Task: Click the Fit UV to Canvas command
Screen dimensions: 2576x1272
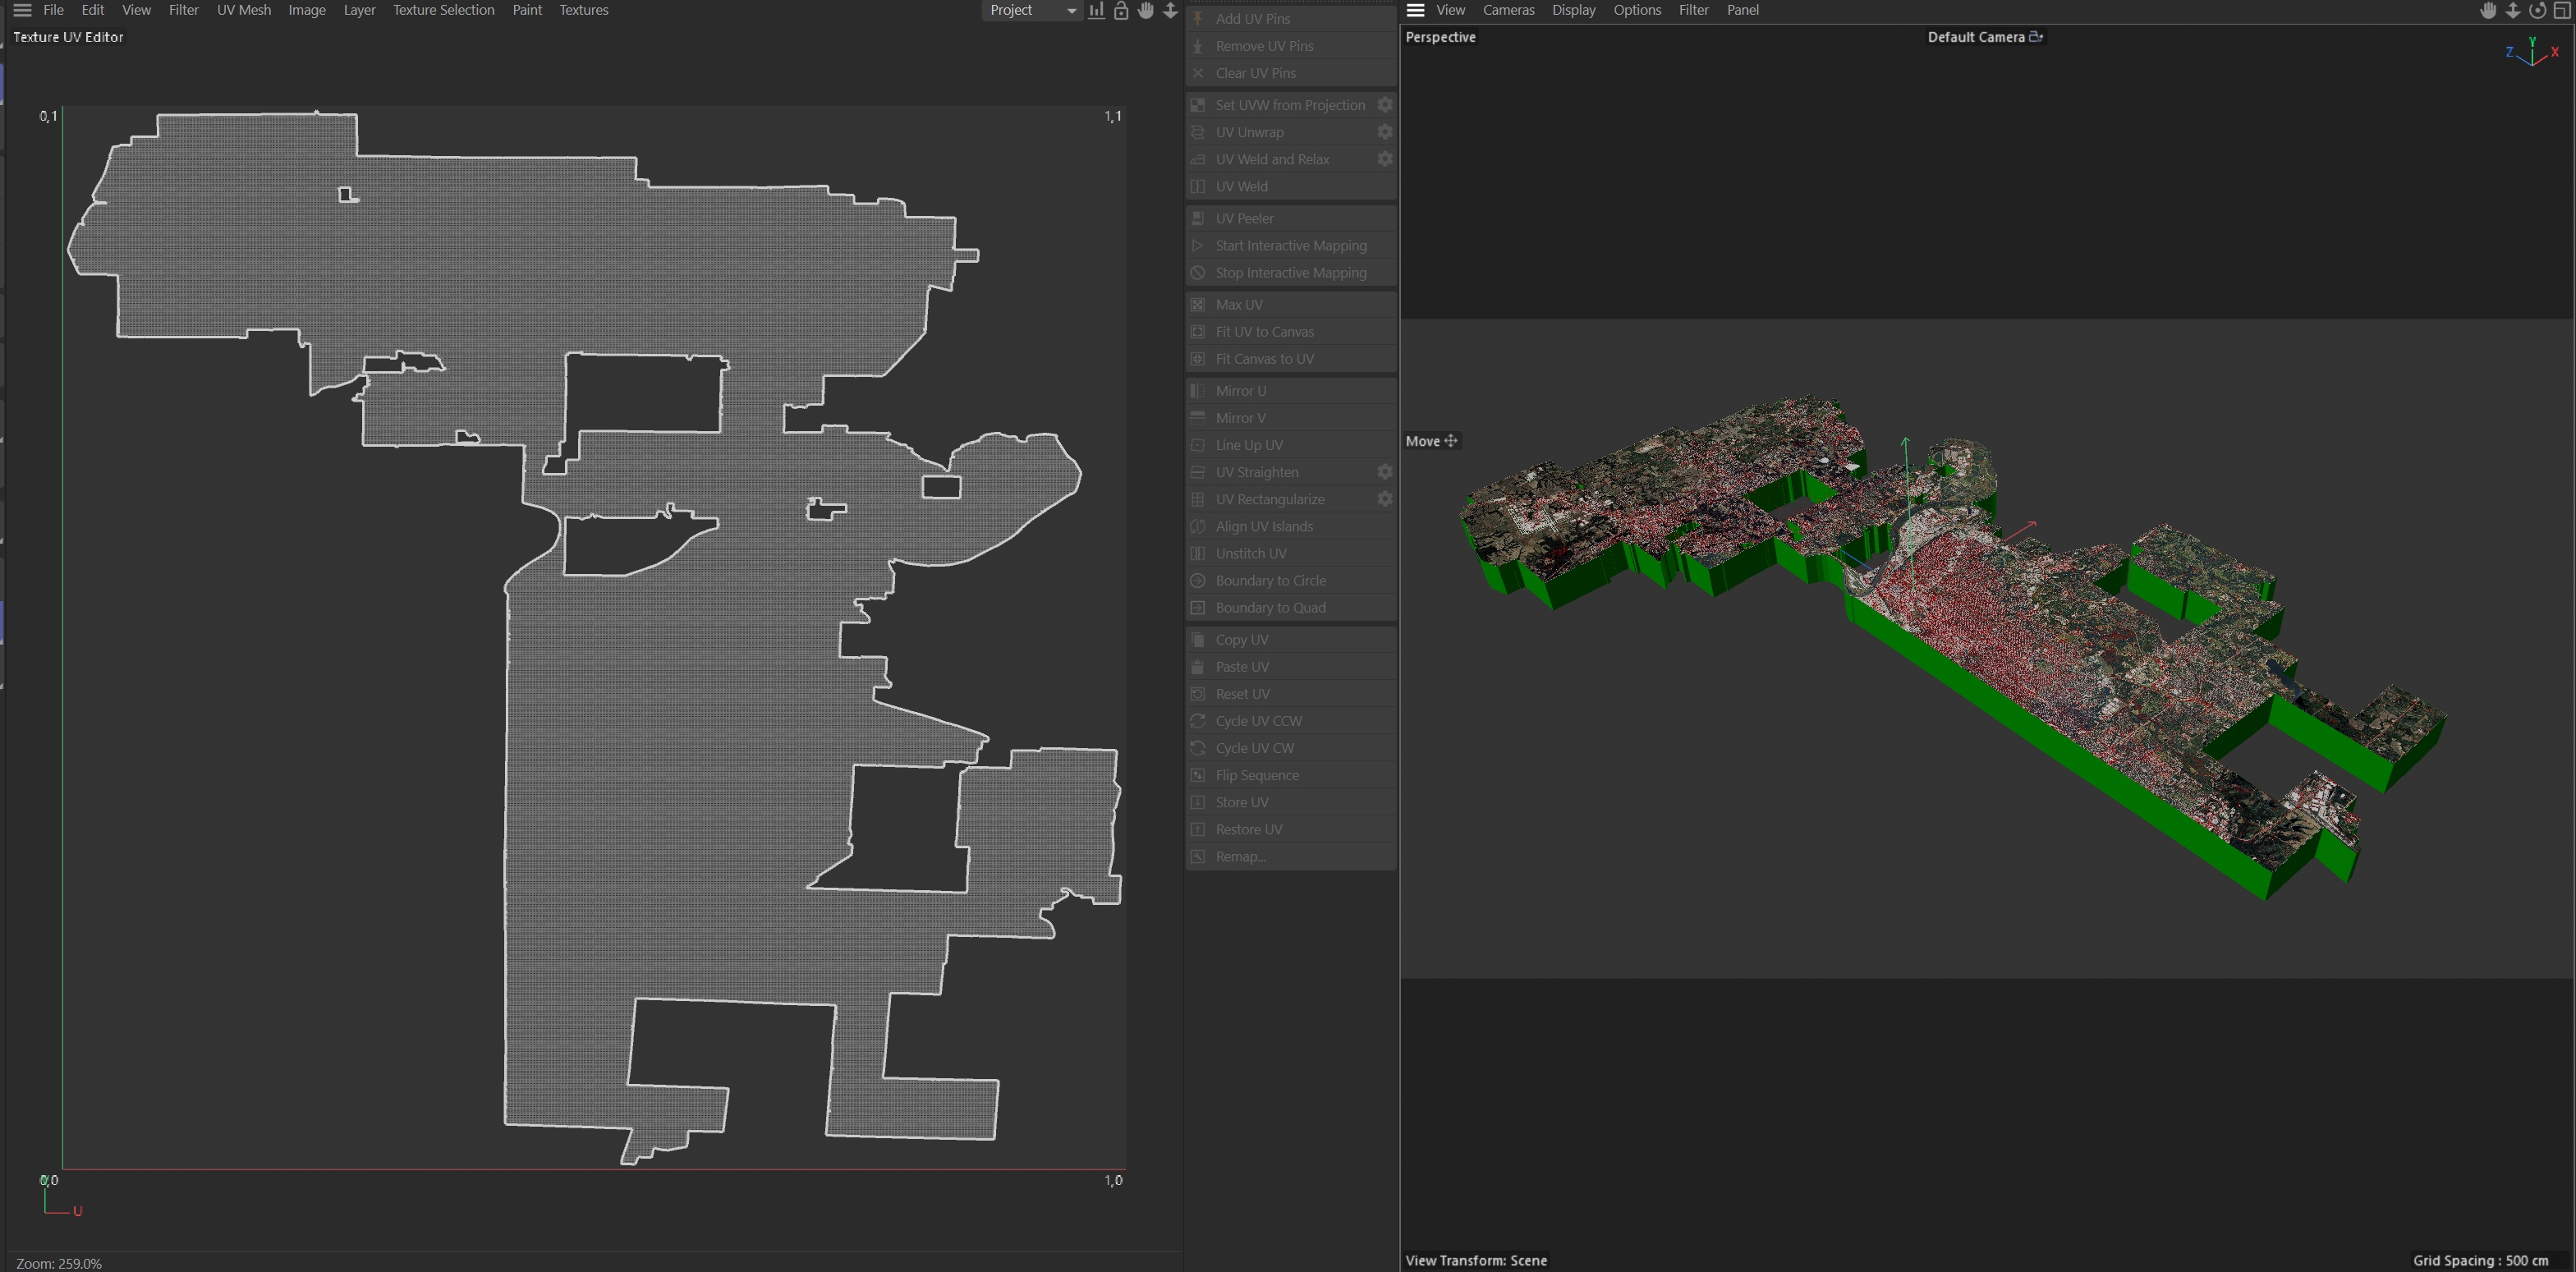Action: pos(1264,332)
